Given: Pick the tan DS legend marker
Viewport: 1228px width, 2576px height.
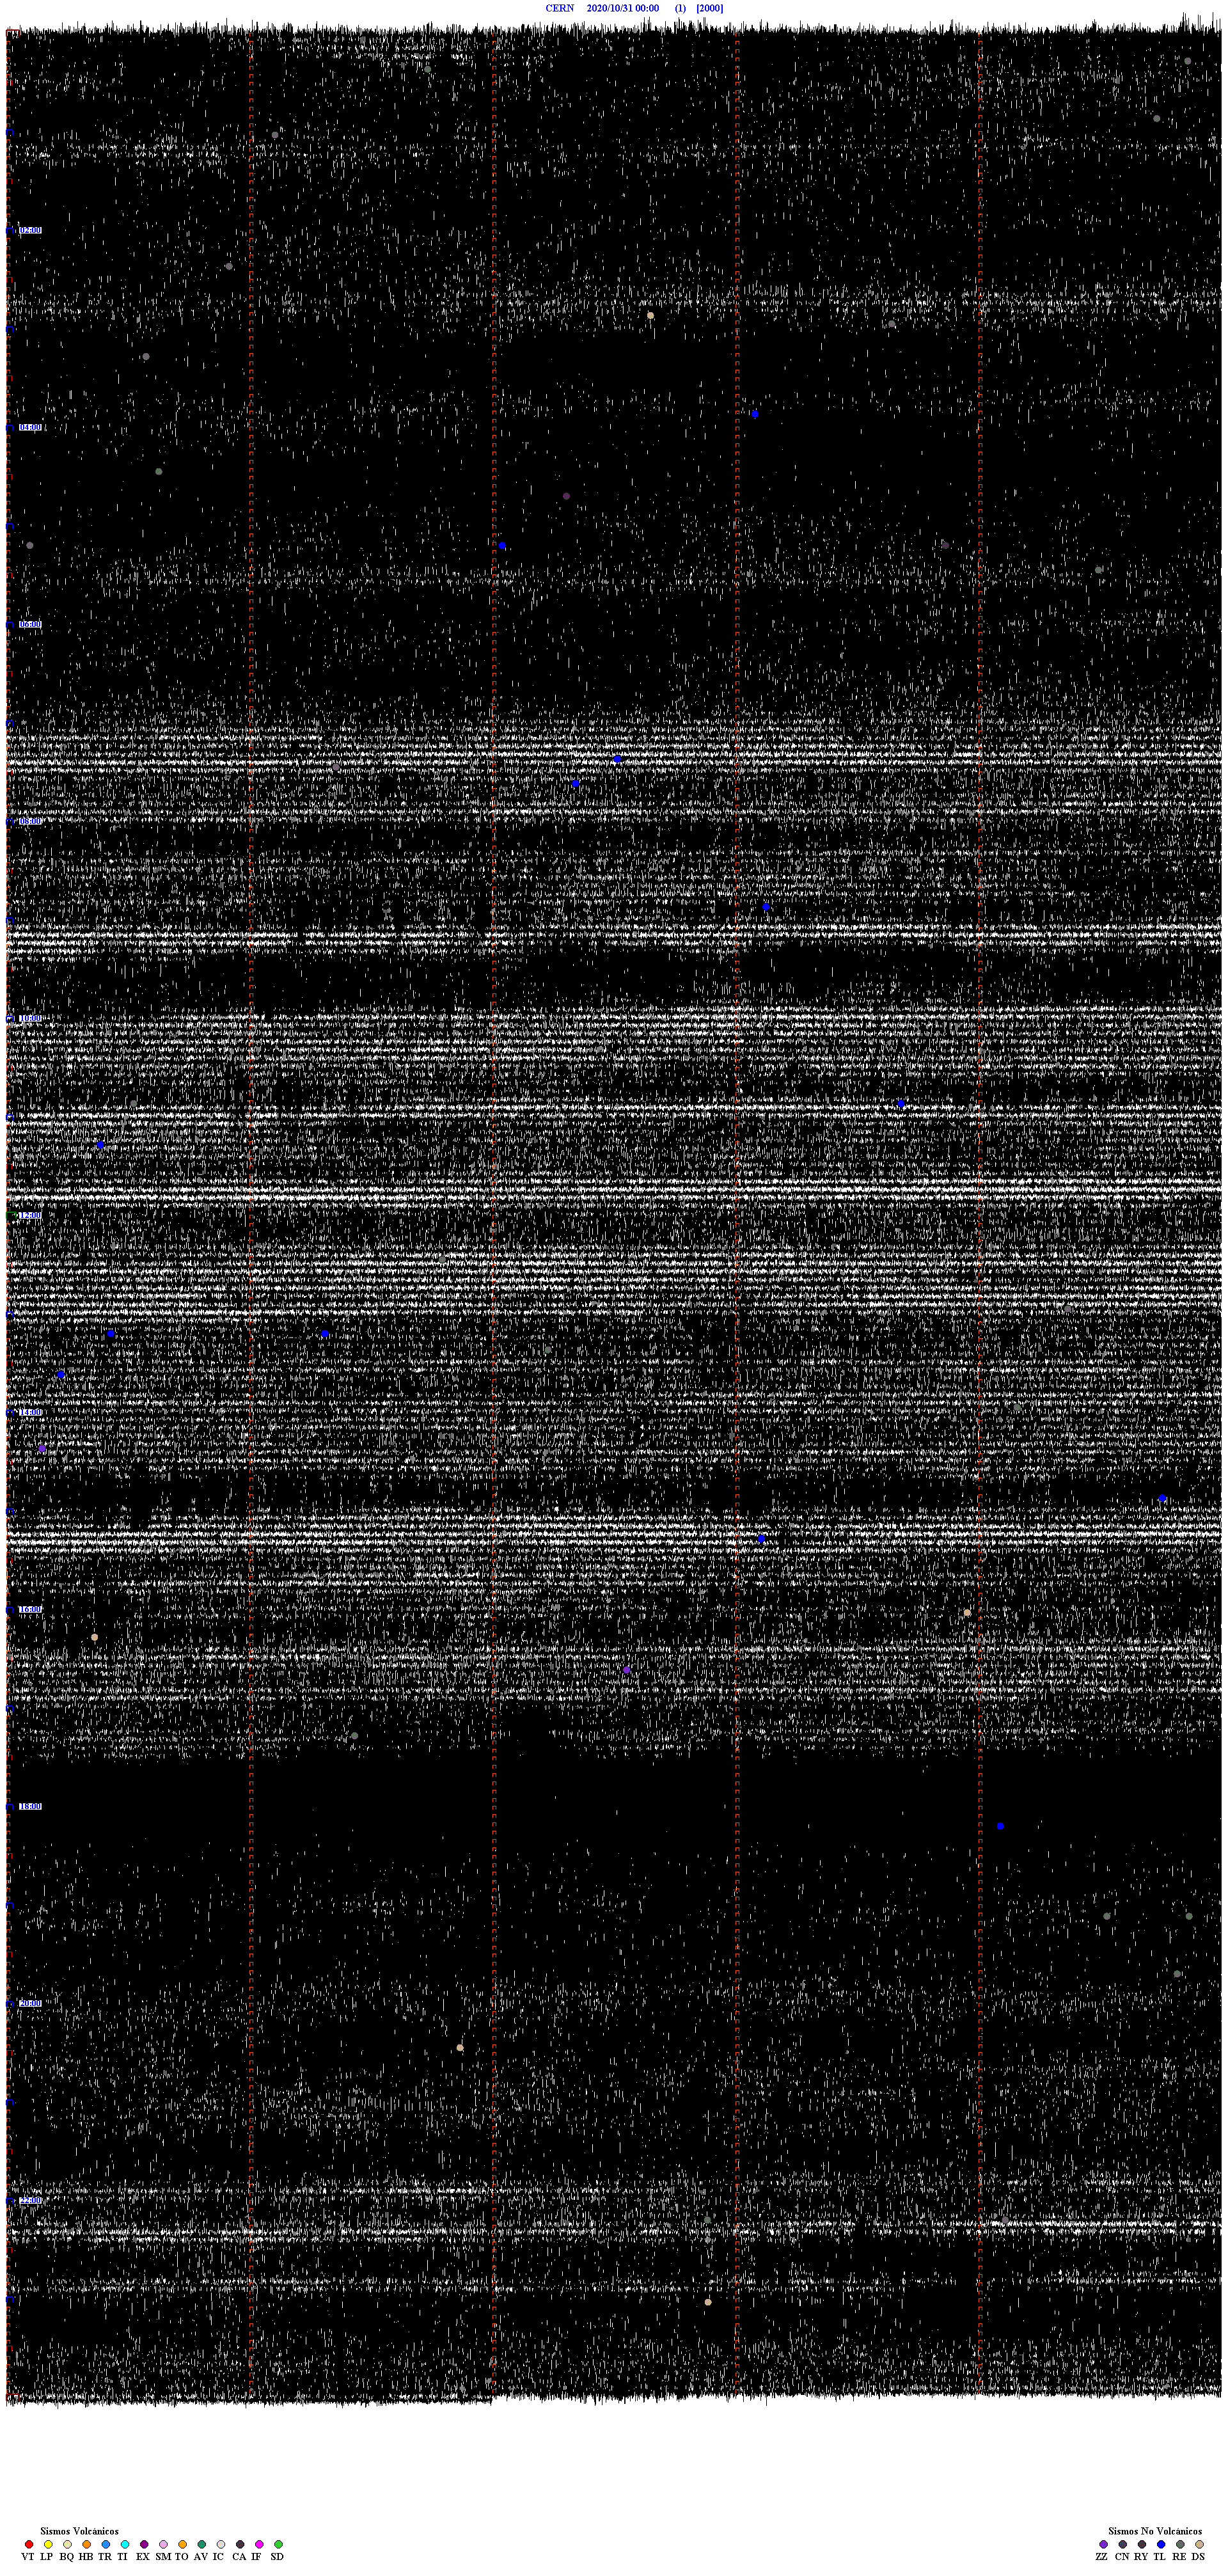Looking at the screenshot, I should tap(1199, 2544).
